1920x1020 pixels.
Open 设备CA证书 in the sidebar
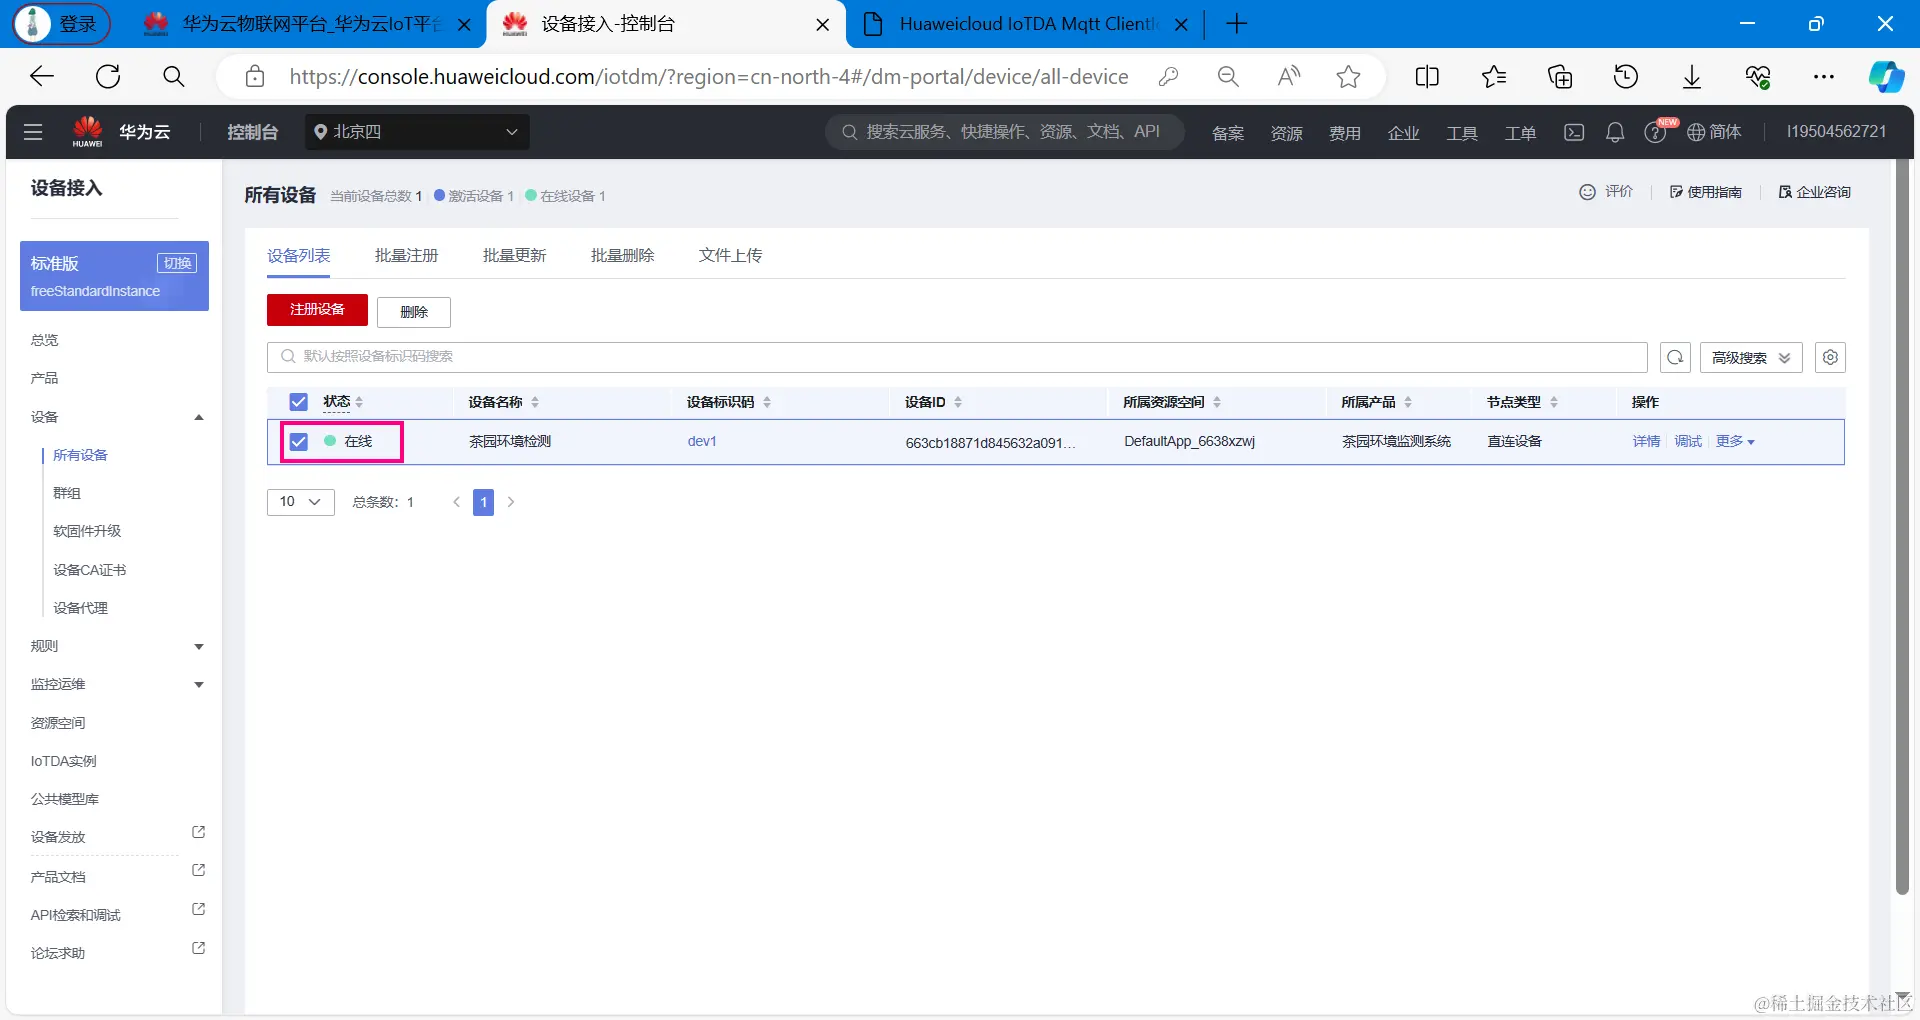(90, 570)
